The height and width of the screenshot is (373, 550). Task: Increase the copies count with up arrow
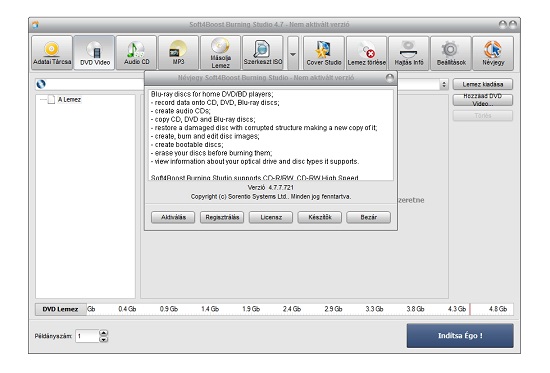point(103,333)
